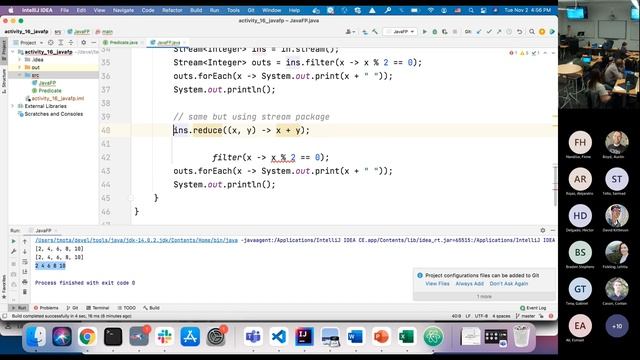
Task: Click View Files link in notification
Action: coord(437,284)
